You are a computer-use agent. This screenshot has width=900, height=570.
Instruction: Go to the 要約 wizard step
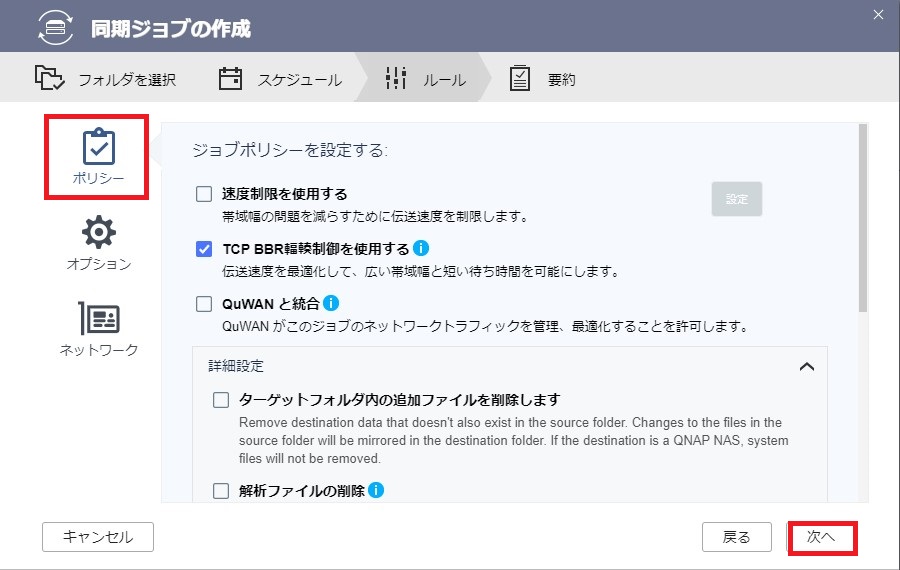[x=543, y=79]
